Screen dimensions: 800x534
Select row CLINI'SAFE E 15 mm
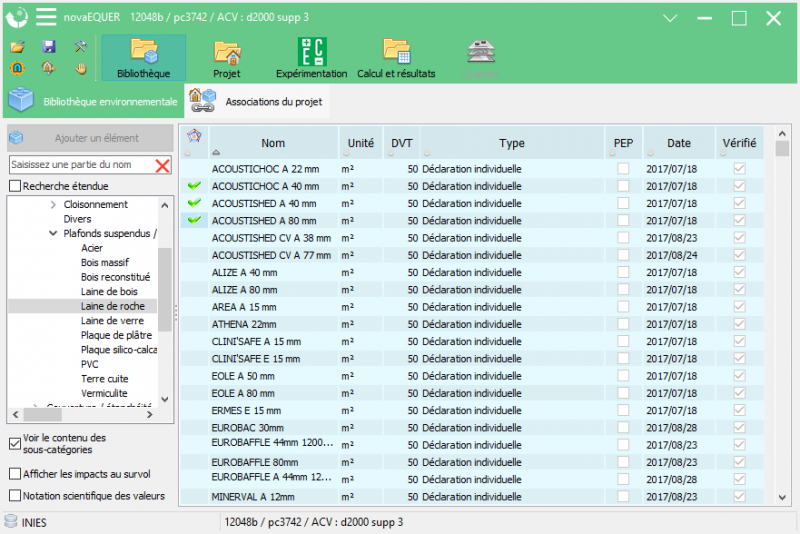click(472, 359)
